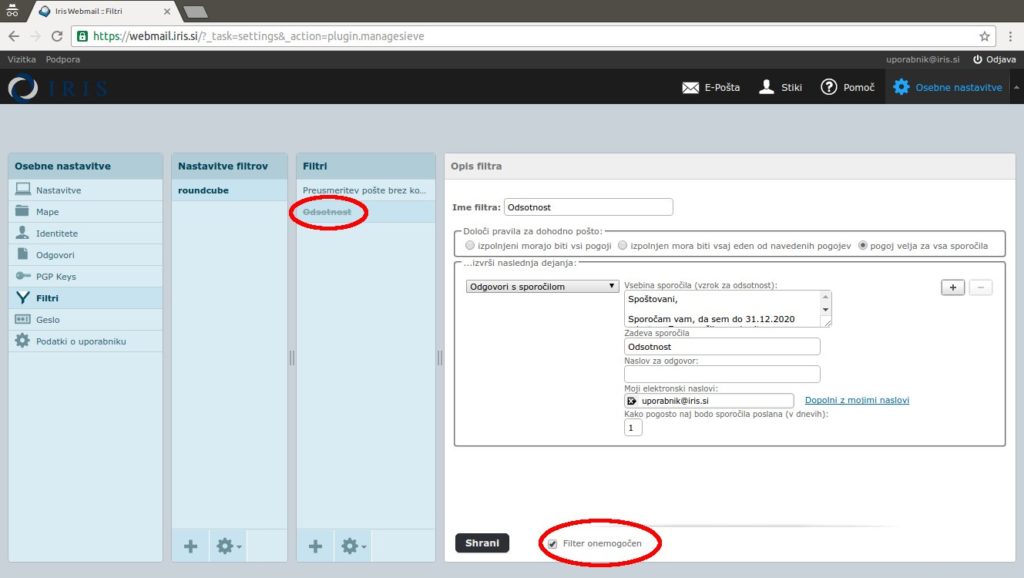Select 'izpolnjeni morajo biti vsi pogoji' radio
Image resolution: width=1024 pixels, height=578 pixels.
(472, 245)
